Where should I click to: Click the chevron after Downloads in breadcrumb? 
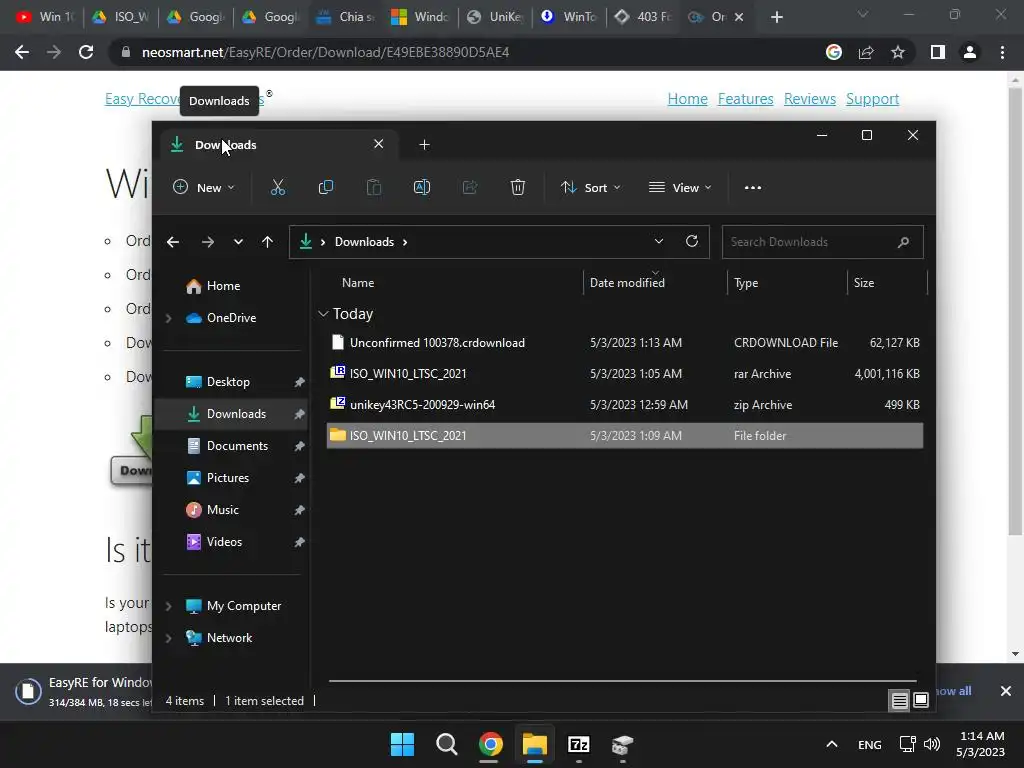tap(405, 242)
